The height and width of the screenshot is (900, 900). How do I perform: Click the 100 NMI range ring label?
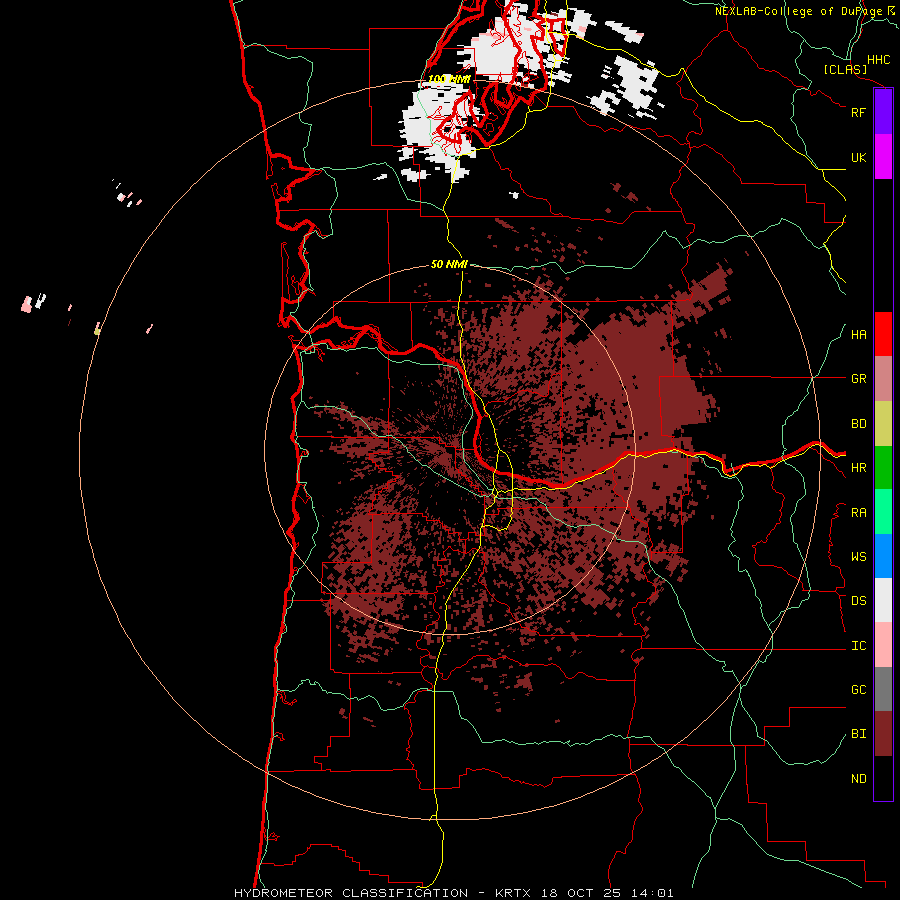pos(449,79)
